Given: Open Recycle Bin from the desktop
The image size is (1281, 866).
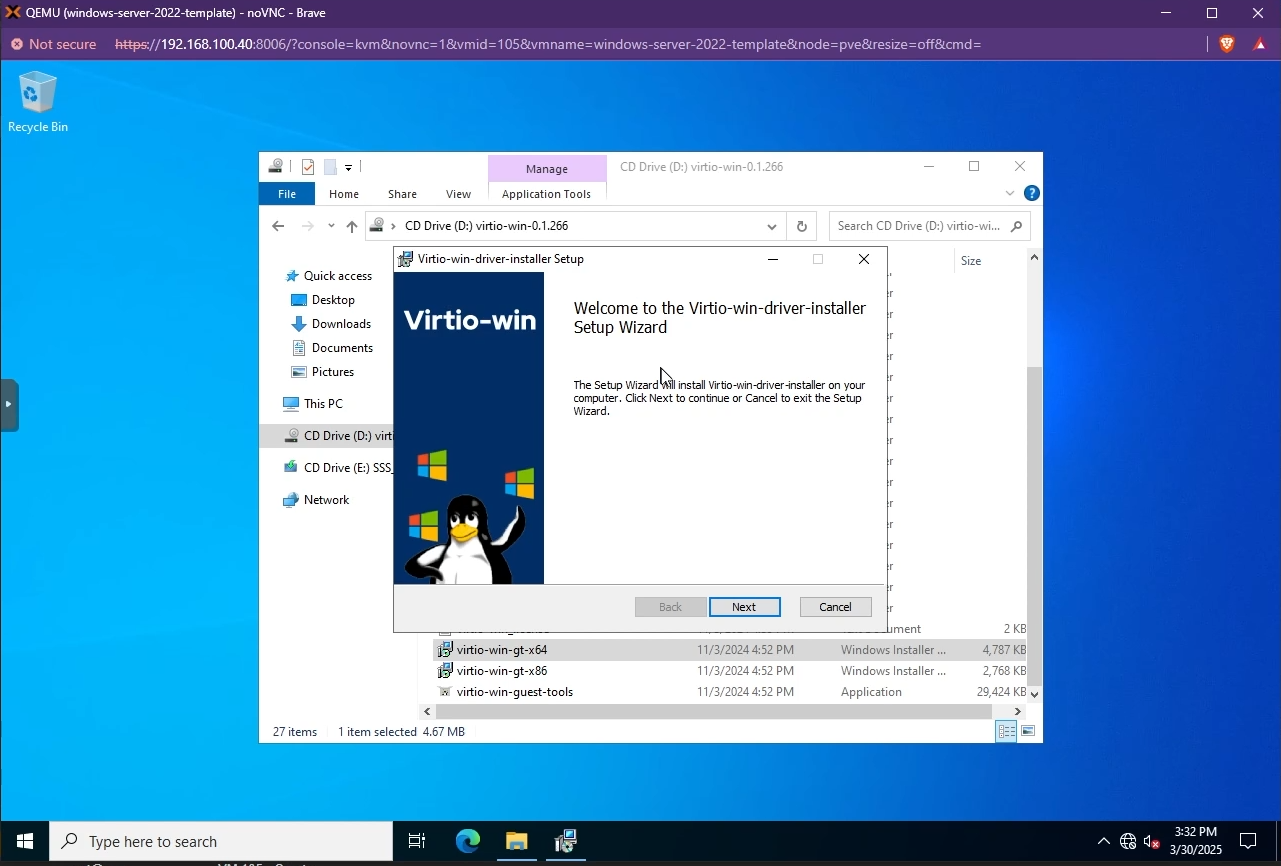Looking at the screenshot, I should click(x=37, y=95).
